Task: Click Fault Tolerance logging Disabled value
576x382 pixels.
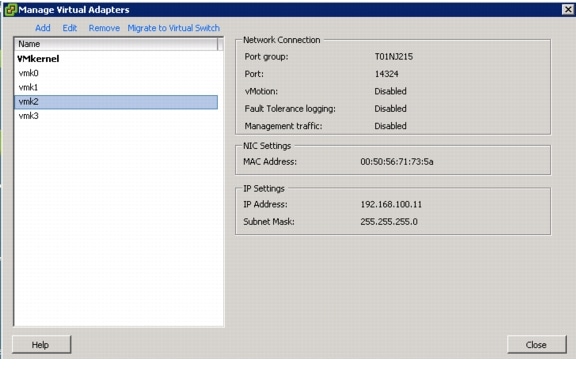Action: pyautogui.click(x=390, y=109)
